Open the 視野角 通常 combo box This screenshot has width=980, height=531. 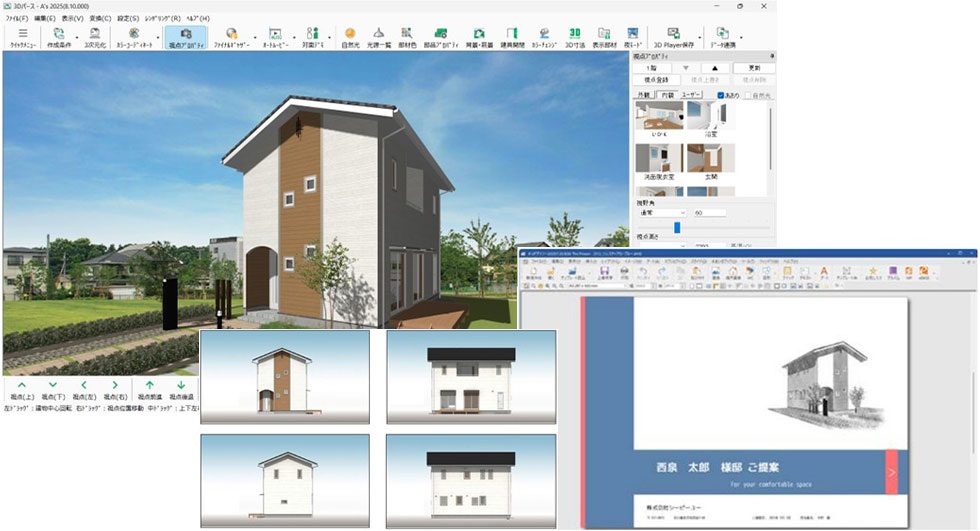tap(661, 213)
